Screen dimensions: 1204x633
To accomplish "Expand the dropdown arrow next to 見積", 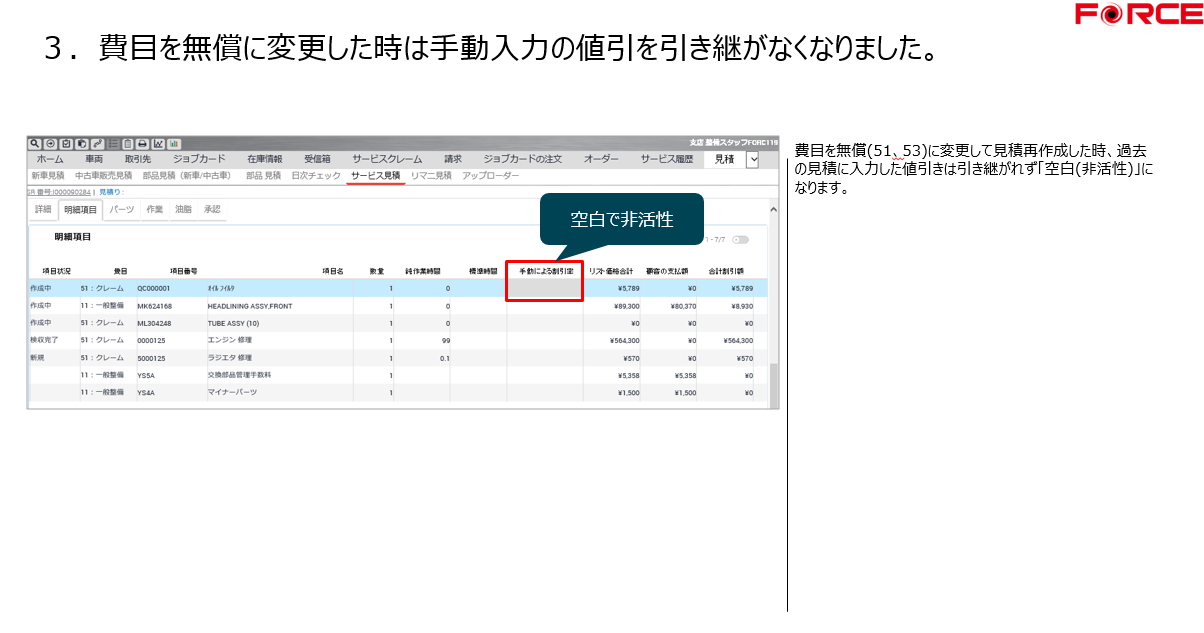I will tap(753, 159).
